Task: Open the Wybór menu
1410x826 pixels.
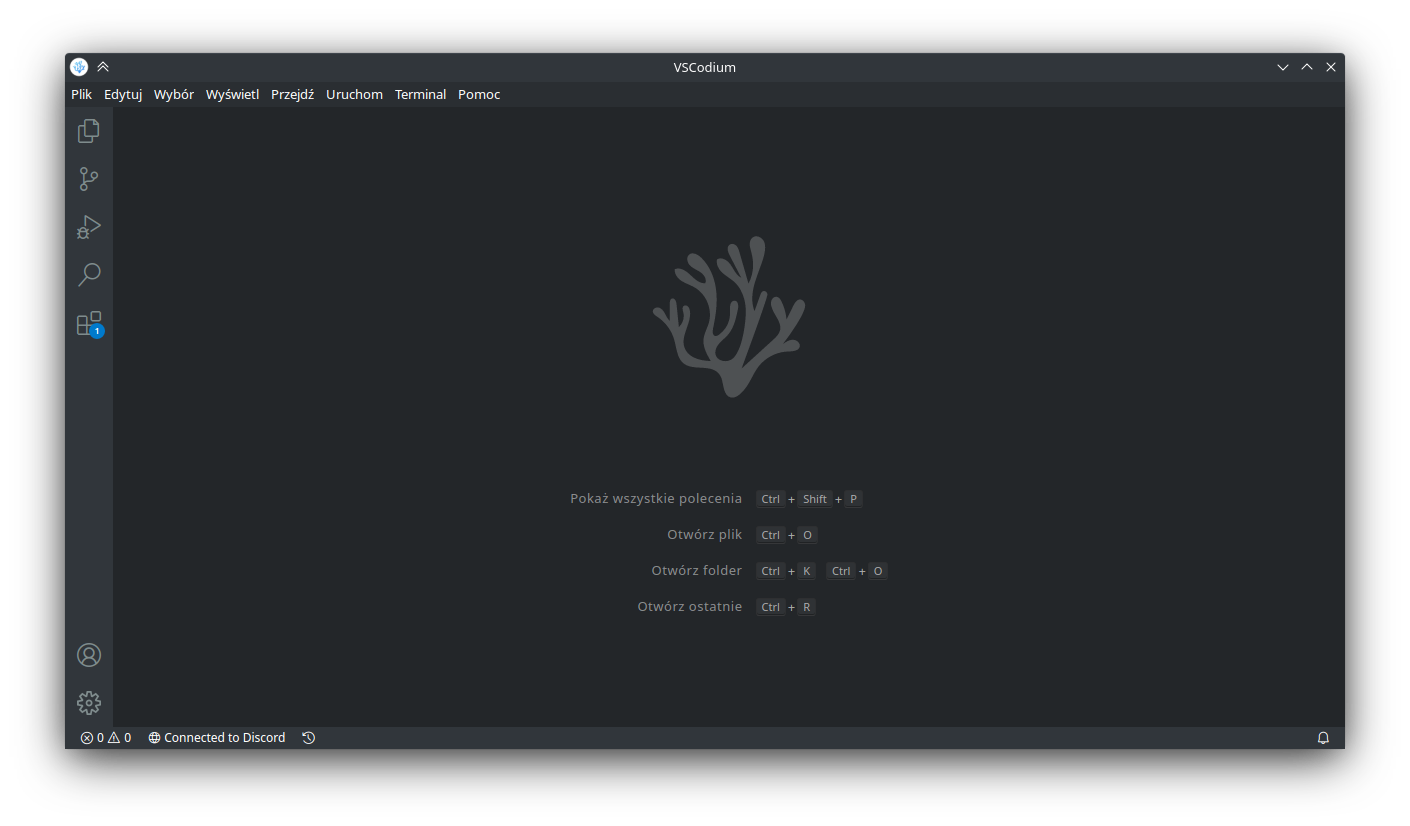Action: 174,95
